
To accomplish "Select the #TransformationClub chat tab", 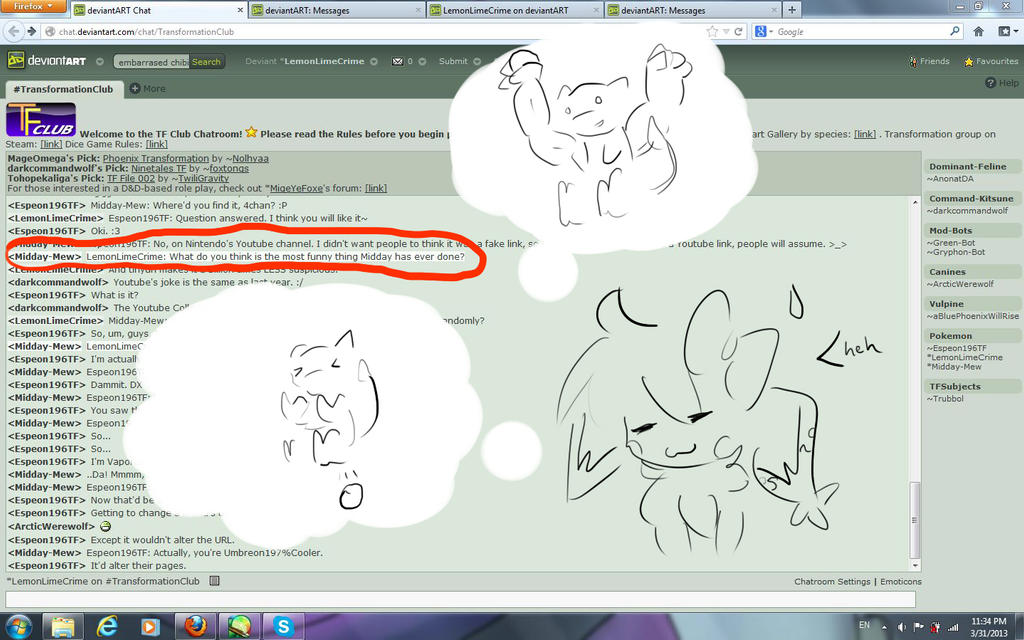I will click(x=63, y=89).
